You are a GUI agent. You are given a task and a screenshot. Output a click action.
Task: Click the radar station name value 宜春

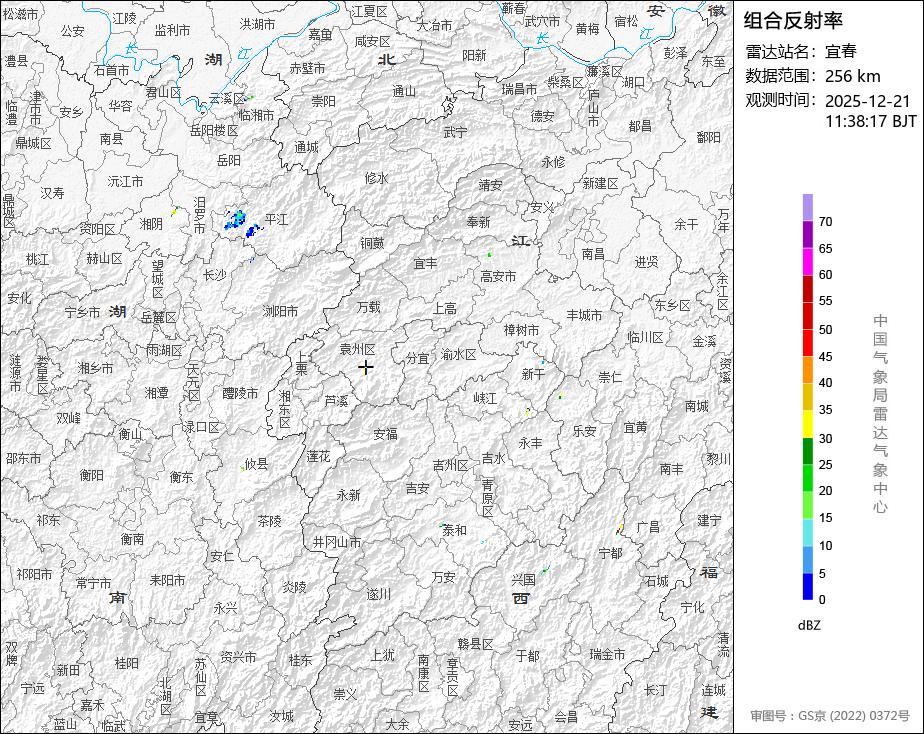pos(840,51)
